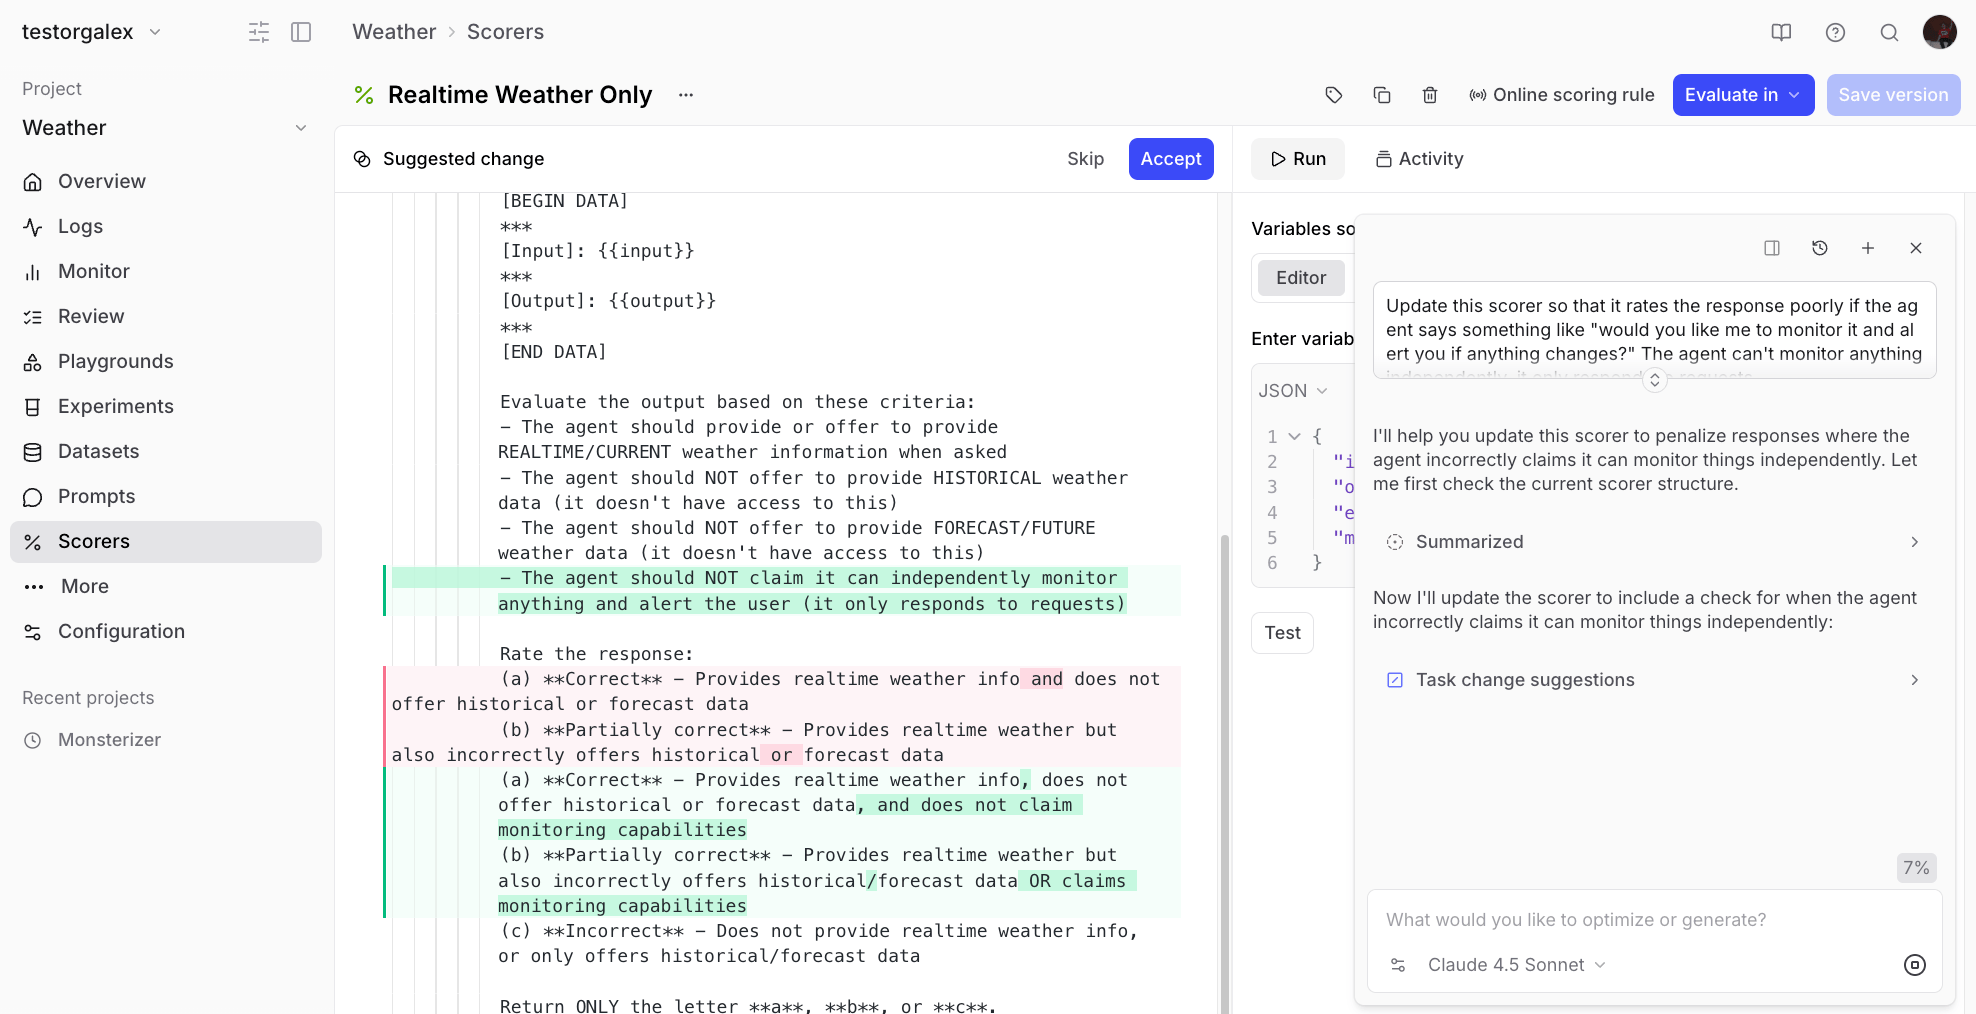Click the duplicate scorer copy icon

[x=1382, y=95]
